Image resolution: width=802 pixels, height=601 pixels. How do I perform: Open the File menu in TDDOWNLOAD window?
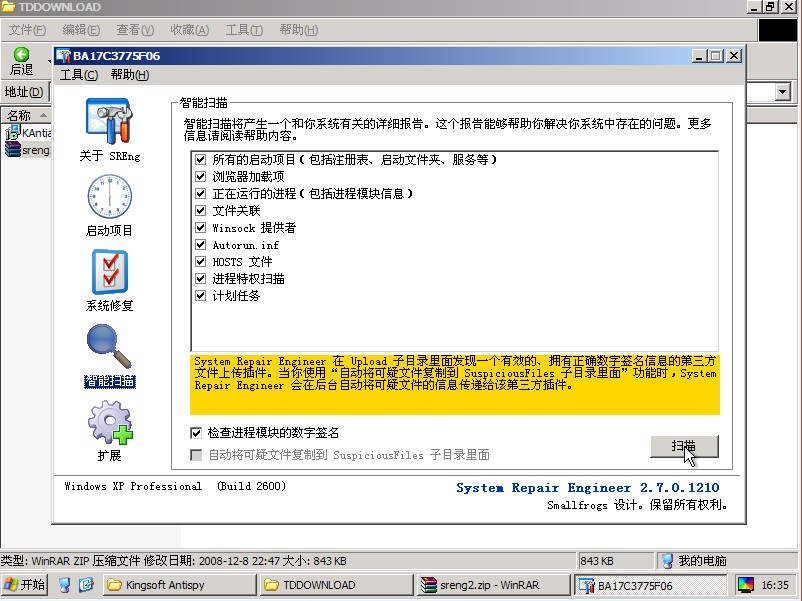click(x=27, y=30)
